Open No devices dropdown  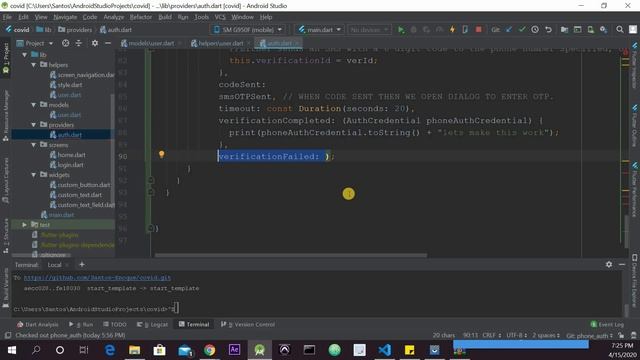click(369, 30)
